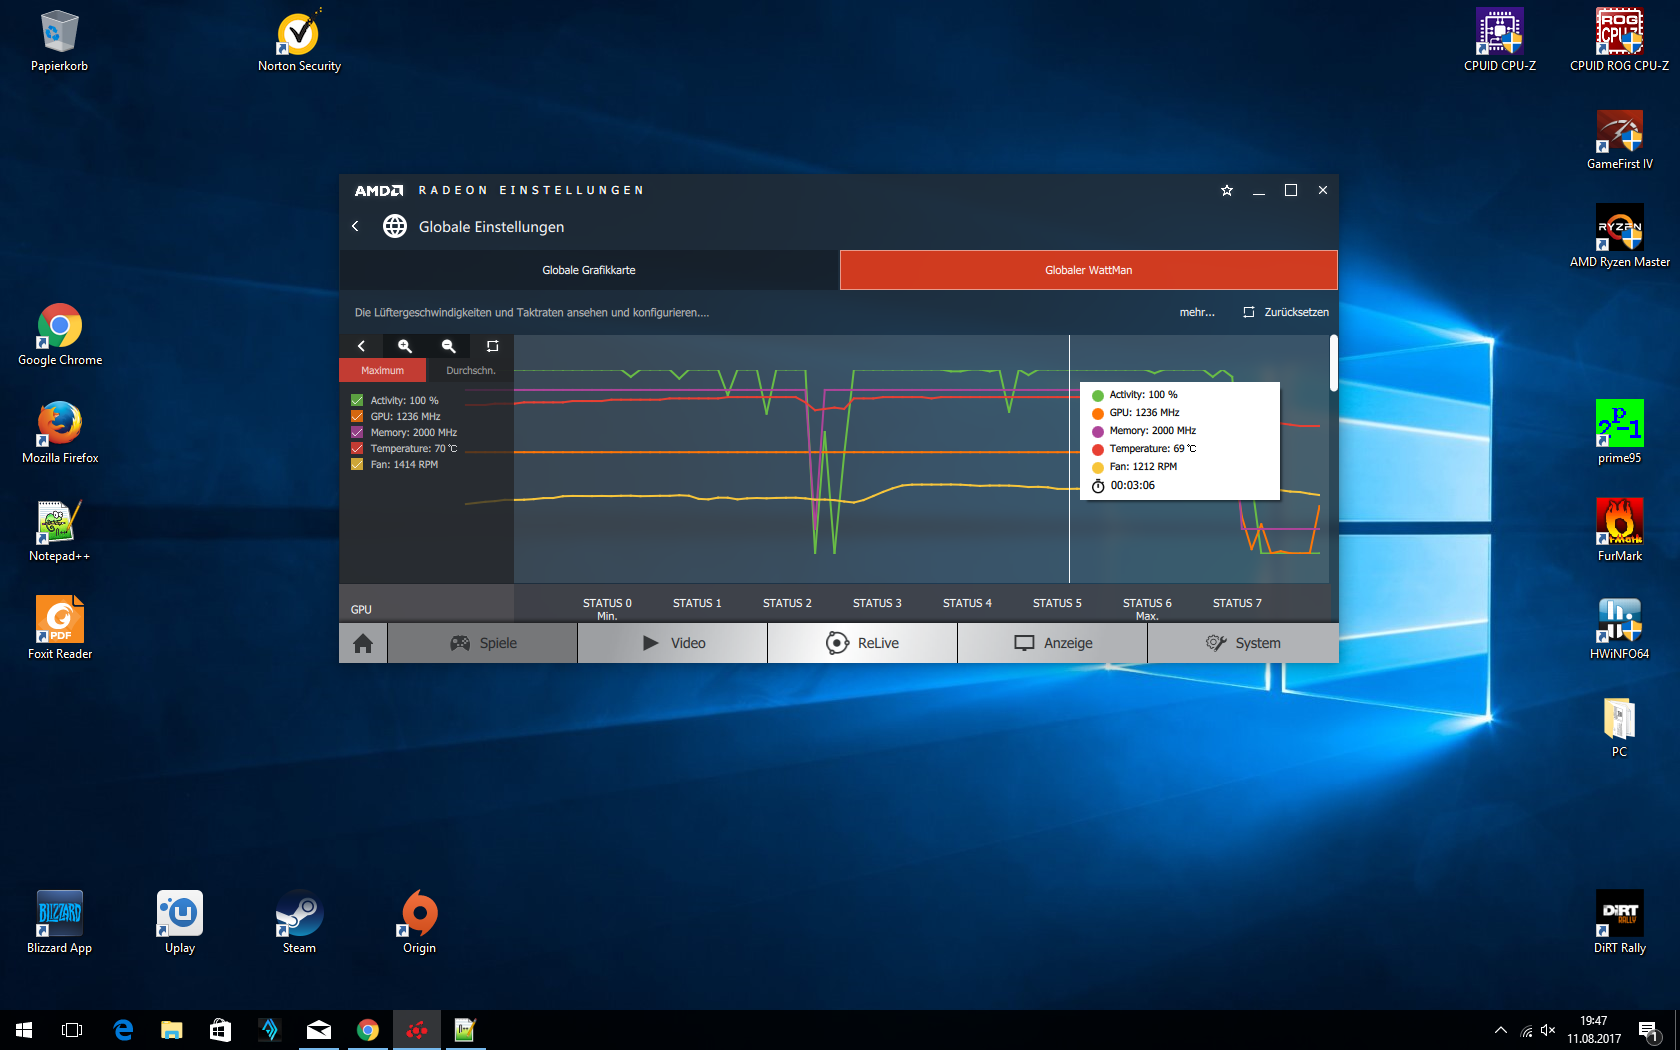Select the Google Chrome desktop shortcut
1680x1050 pixels.
point(60,335)
